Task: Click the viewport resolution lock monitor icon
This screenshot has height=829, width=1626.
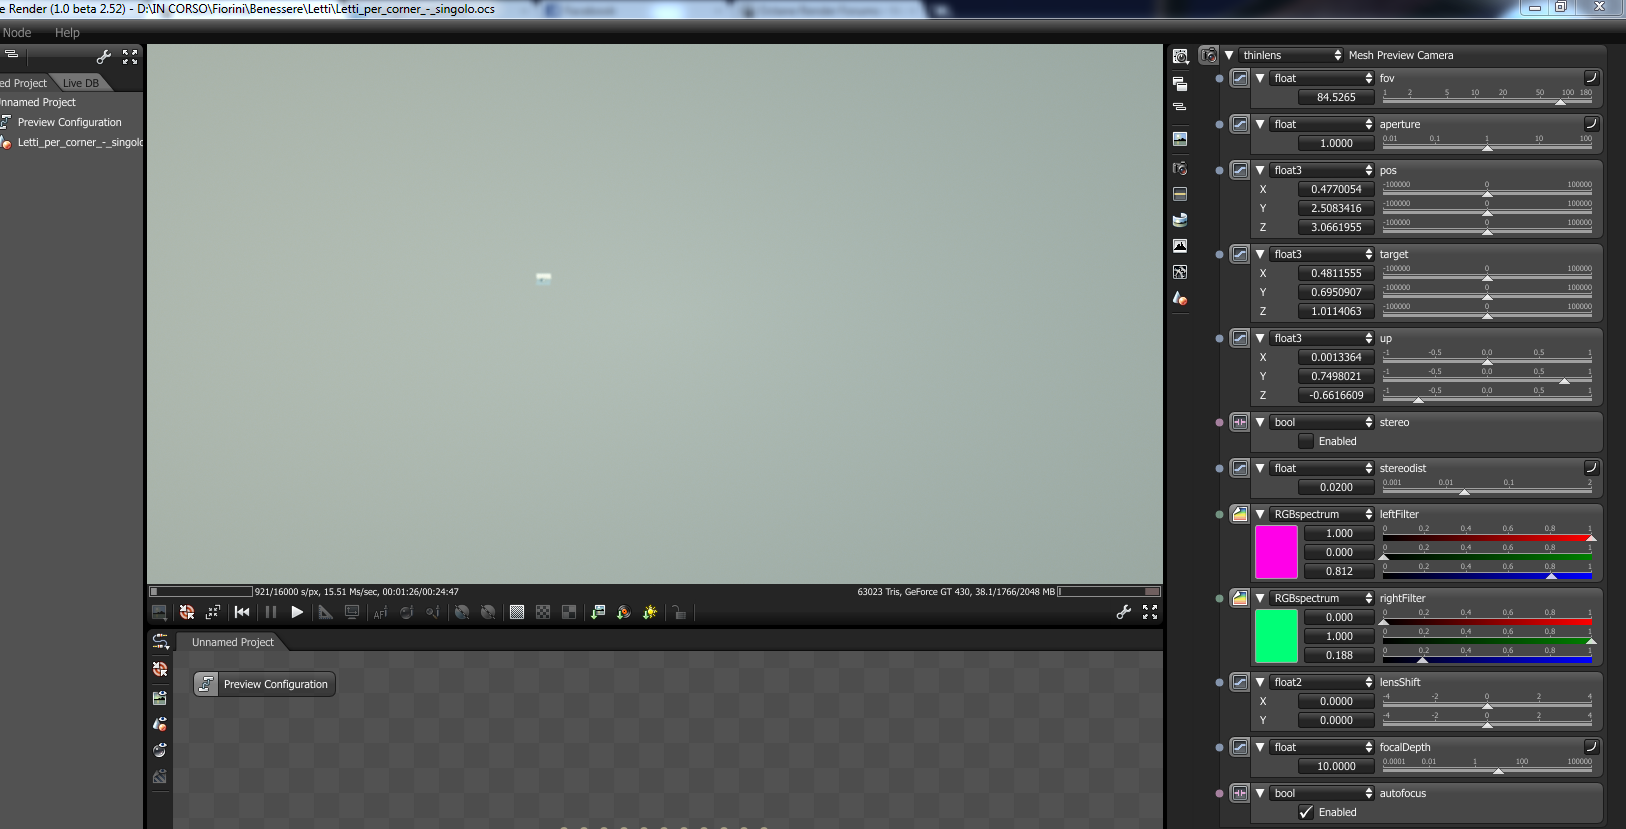Action: point(352,612)
